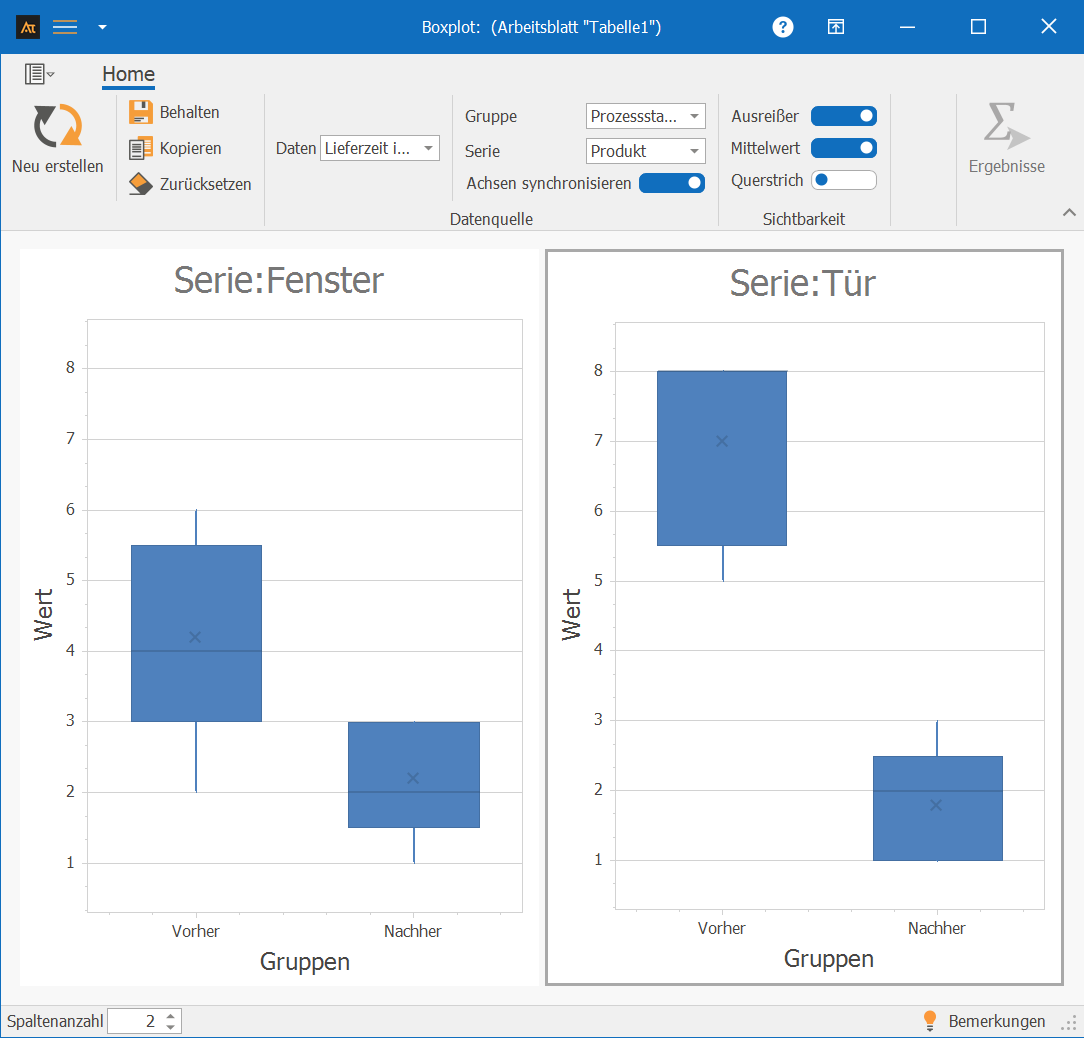
Task: Click the help question mark icon
Action: 783,27
